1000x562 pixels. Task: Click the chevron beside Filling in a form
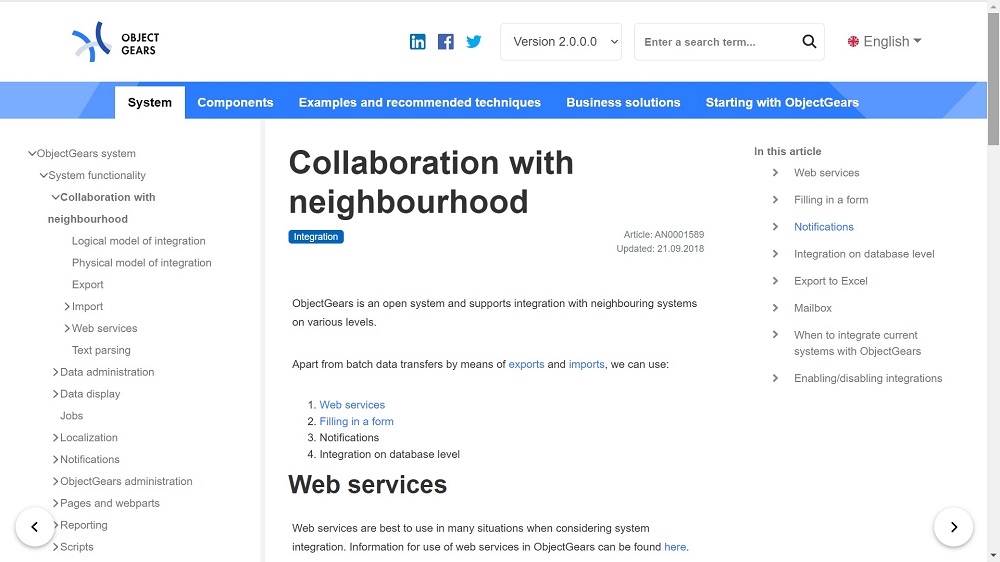click(x=776, y=200)
